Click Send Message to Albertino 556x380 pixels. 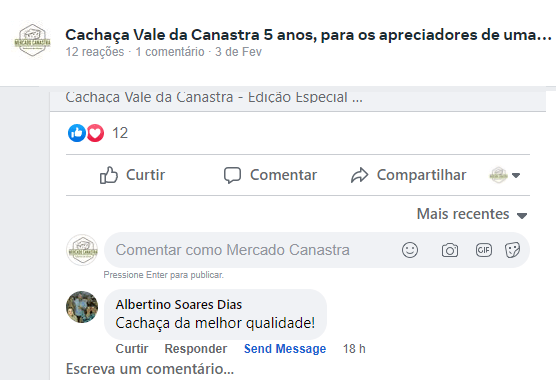click(x=285, y=349)
